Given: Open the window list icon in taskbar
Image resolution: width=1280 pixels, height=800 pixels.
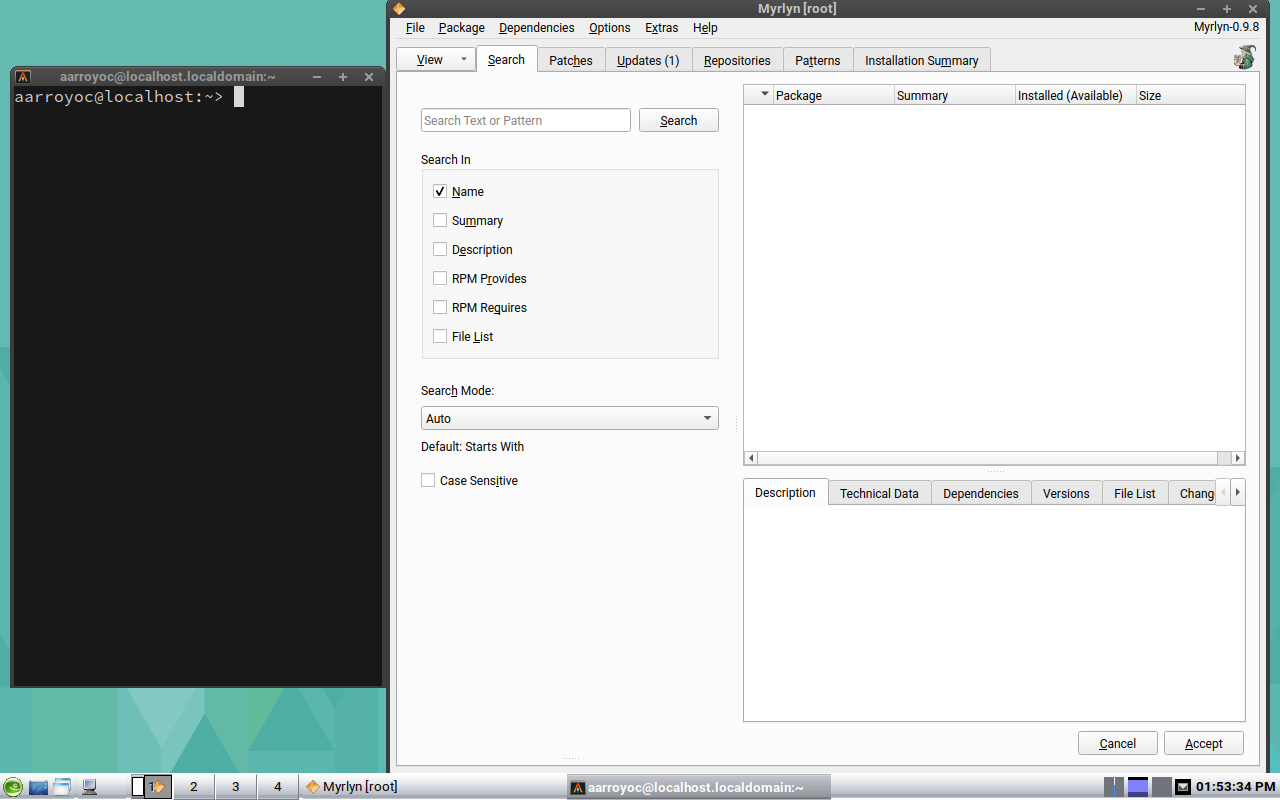Looking at the screenshot, I should (63, 787).
